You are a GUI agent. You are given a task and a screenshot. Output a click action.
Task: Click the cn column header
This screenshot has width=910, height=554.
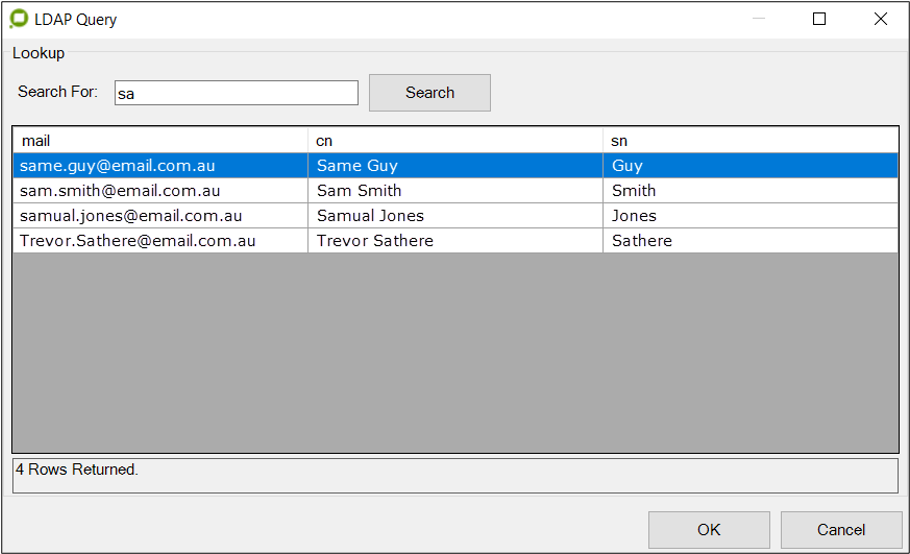(x=455, y=141)
